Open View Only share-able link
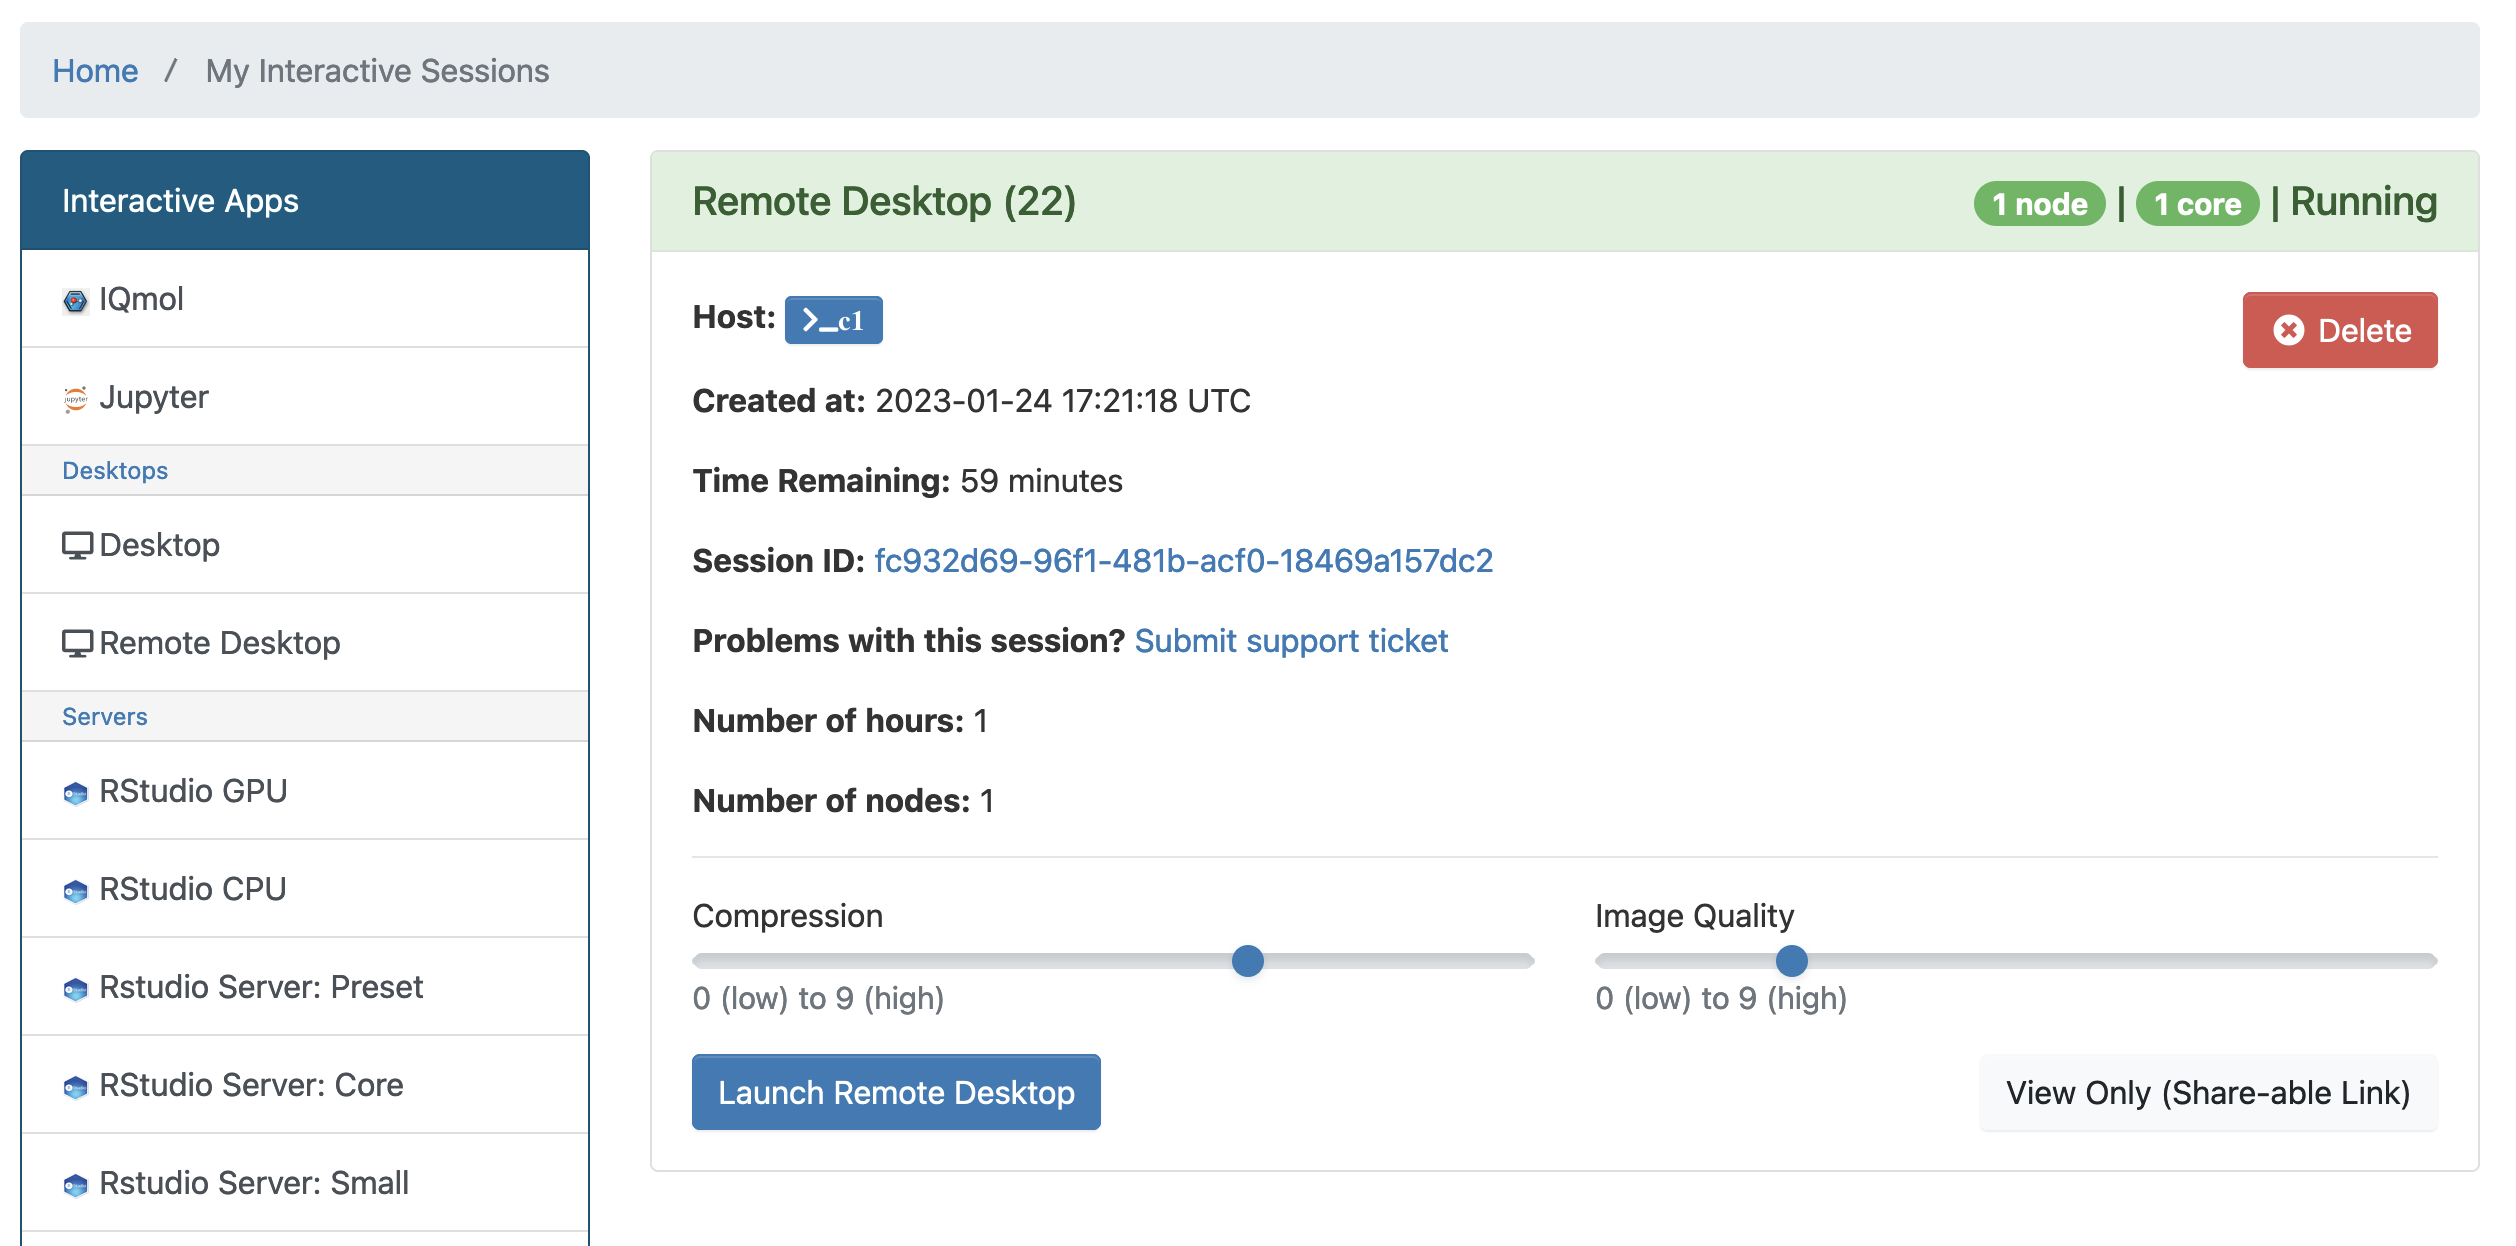This screenshot has width=2516, height=1246. tap(2207, 1092)
